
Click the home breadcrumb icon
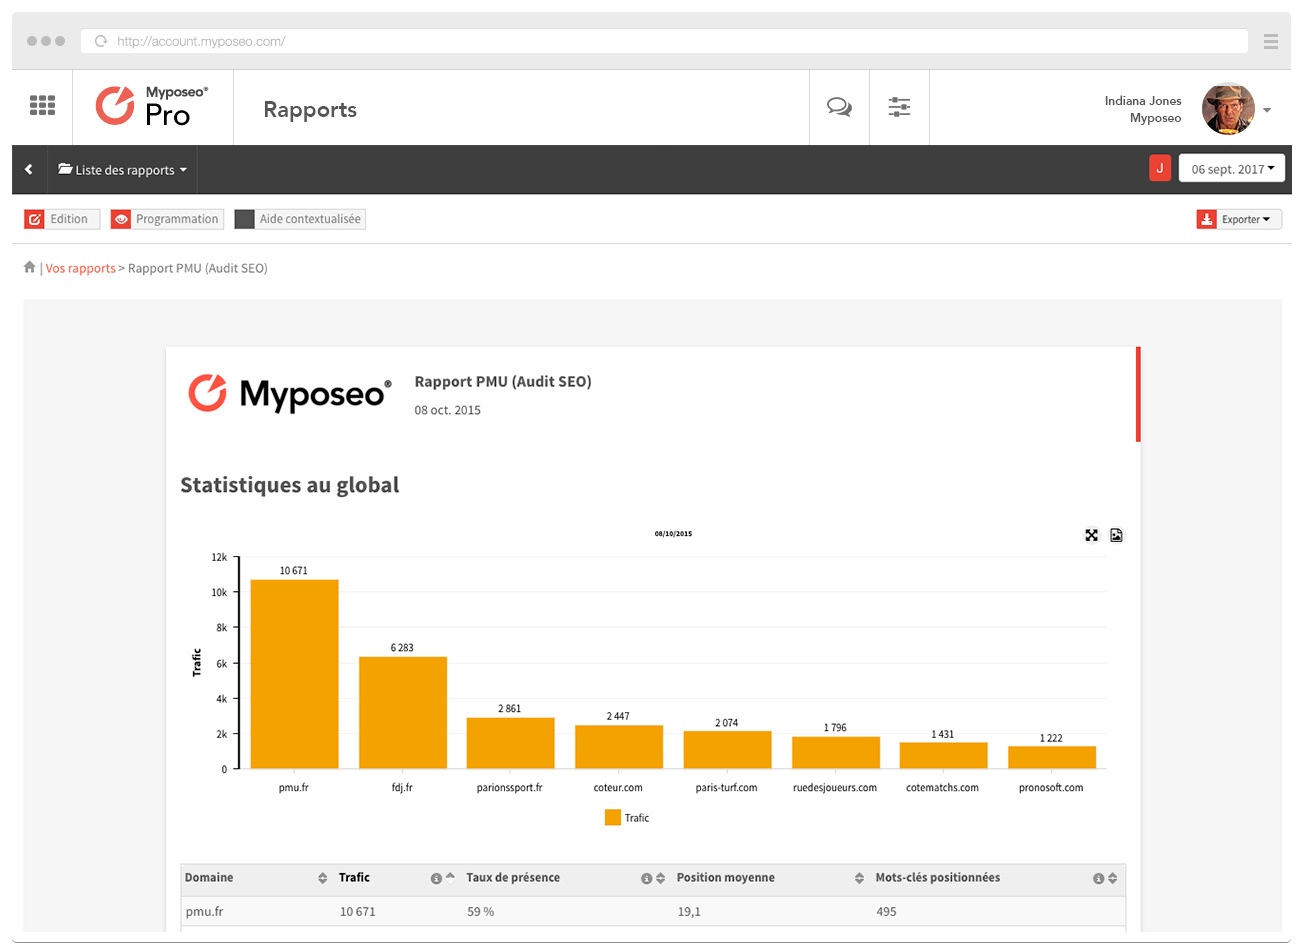pyautogui.click(x=30, y=267)
